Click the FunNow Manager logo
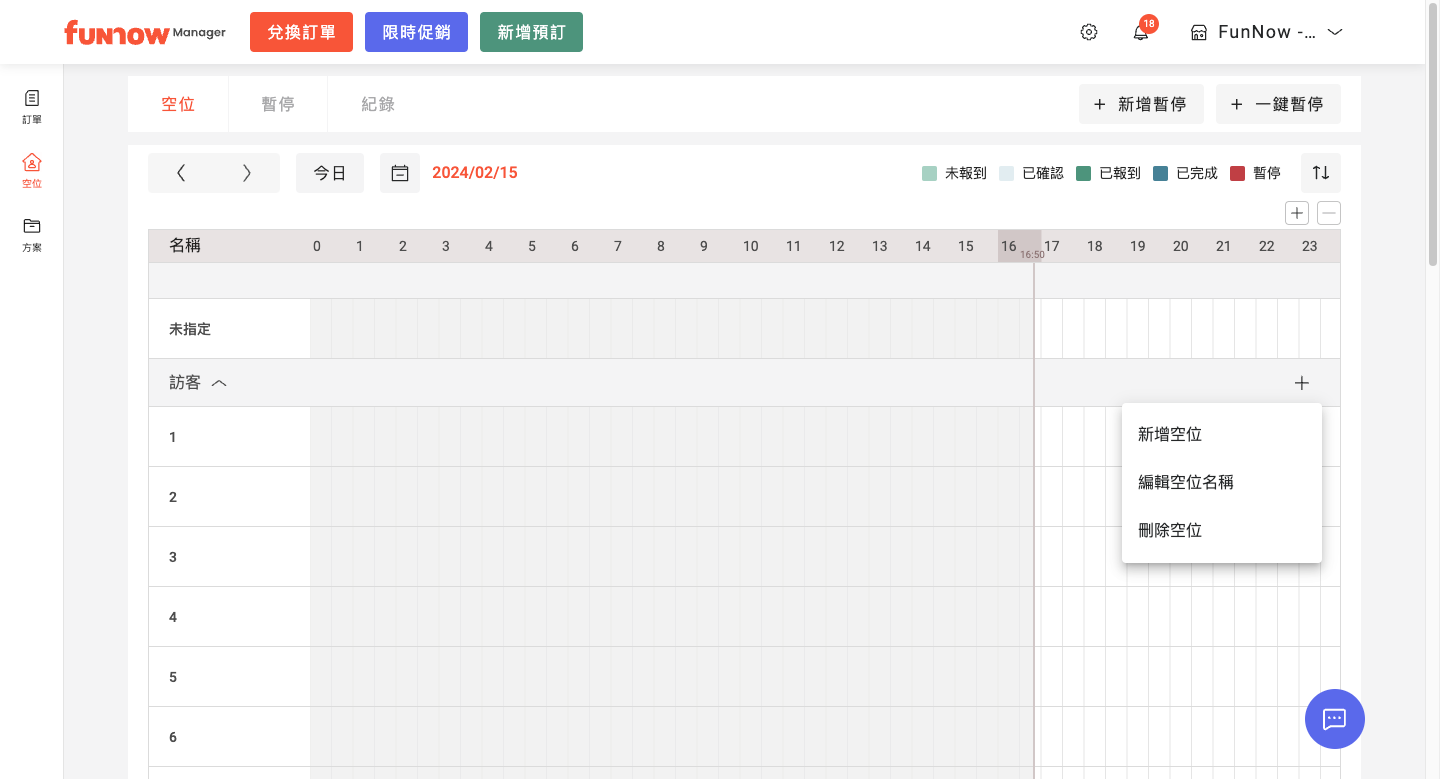The height and width of the screenshot is (779, 1440). tap(145, 32)
